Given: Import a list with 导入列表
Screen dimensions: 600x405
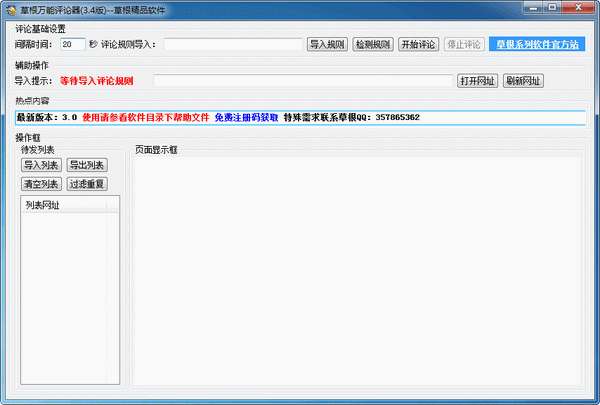Looking at the screenshot, I should click(41, 165).
